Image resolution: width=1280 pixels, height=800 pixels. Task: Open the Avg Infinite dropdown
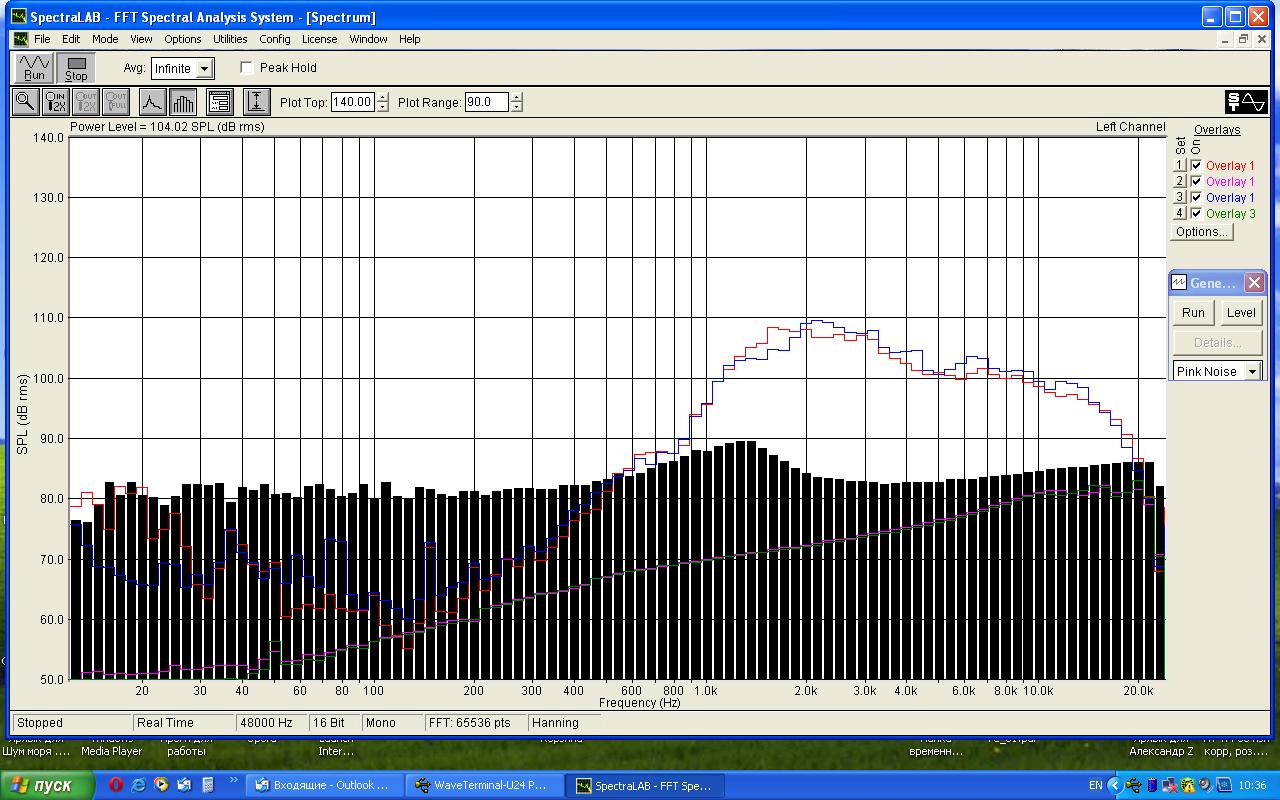coord(204,69)
